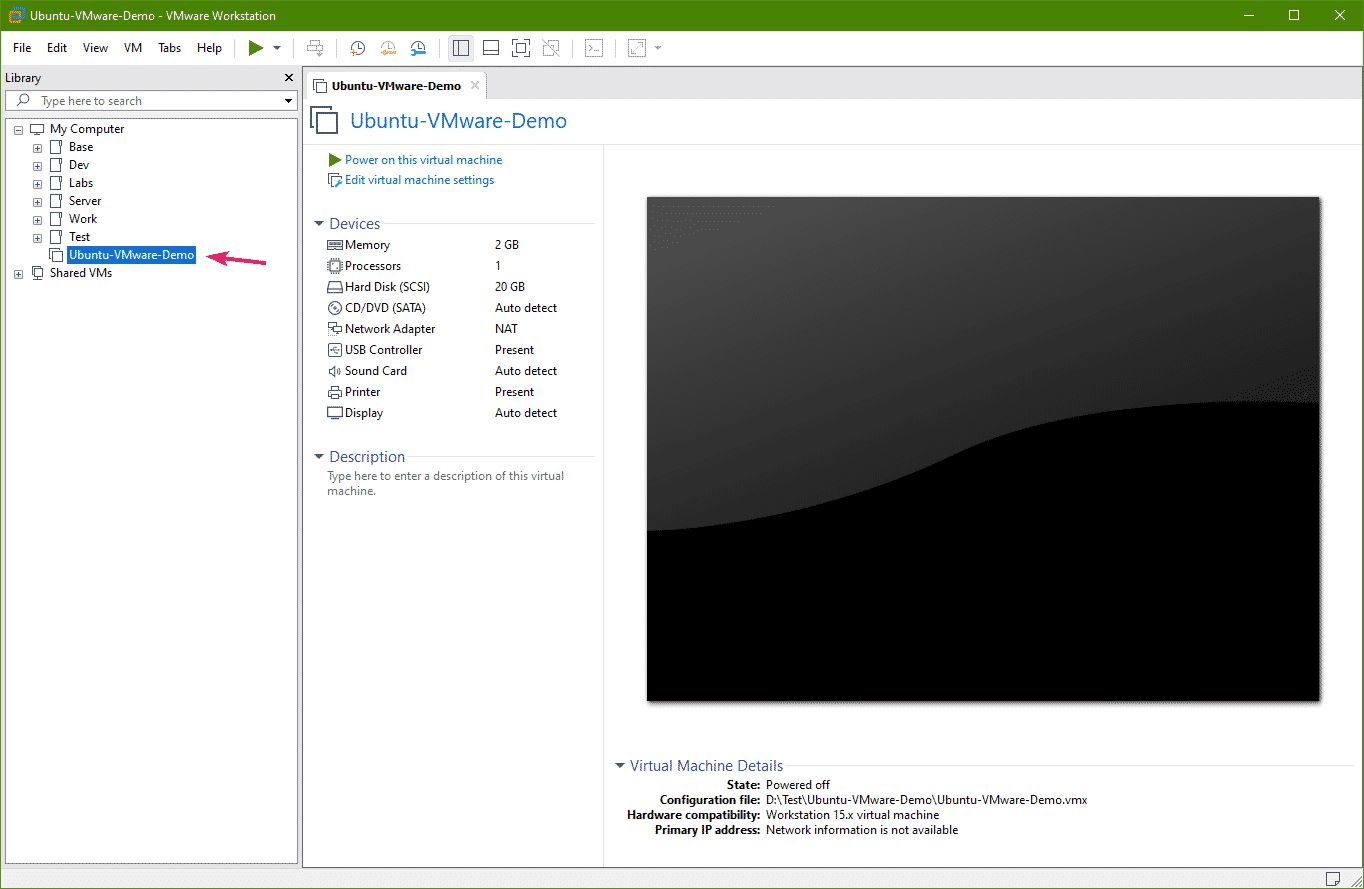This screenshot has height=889, width=1364.
Task: Expand the Dev folder
Action: [x=37, y=165]
